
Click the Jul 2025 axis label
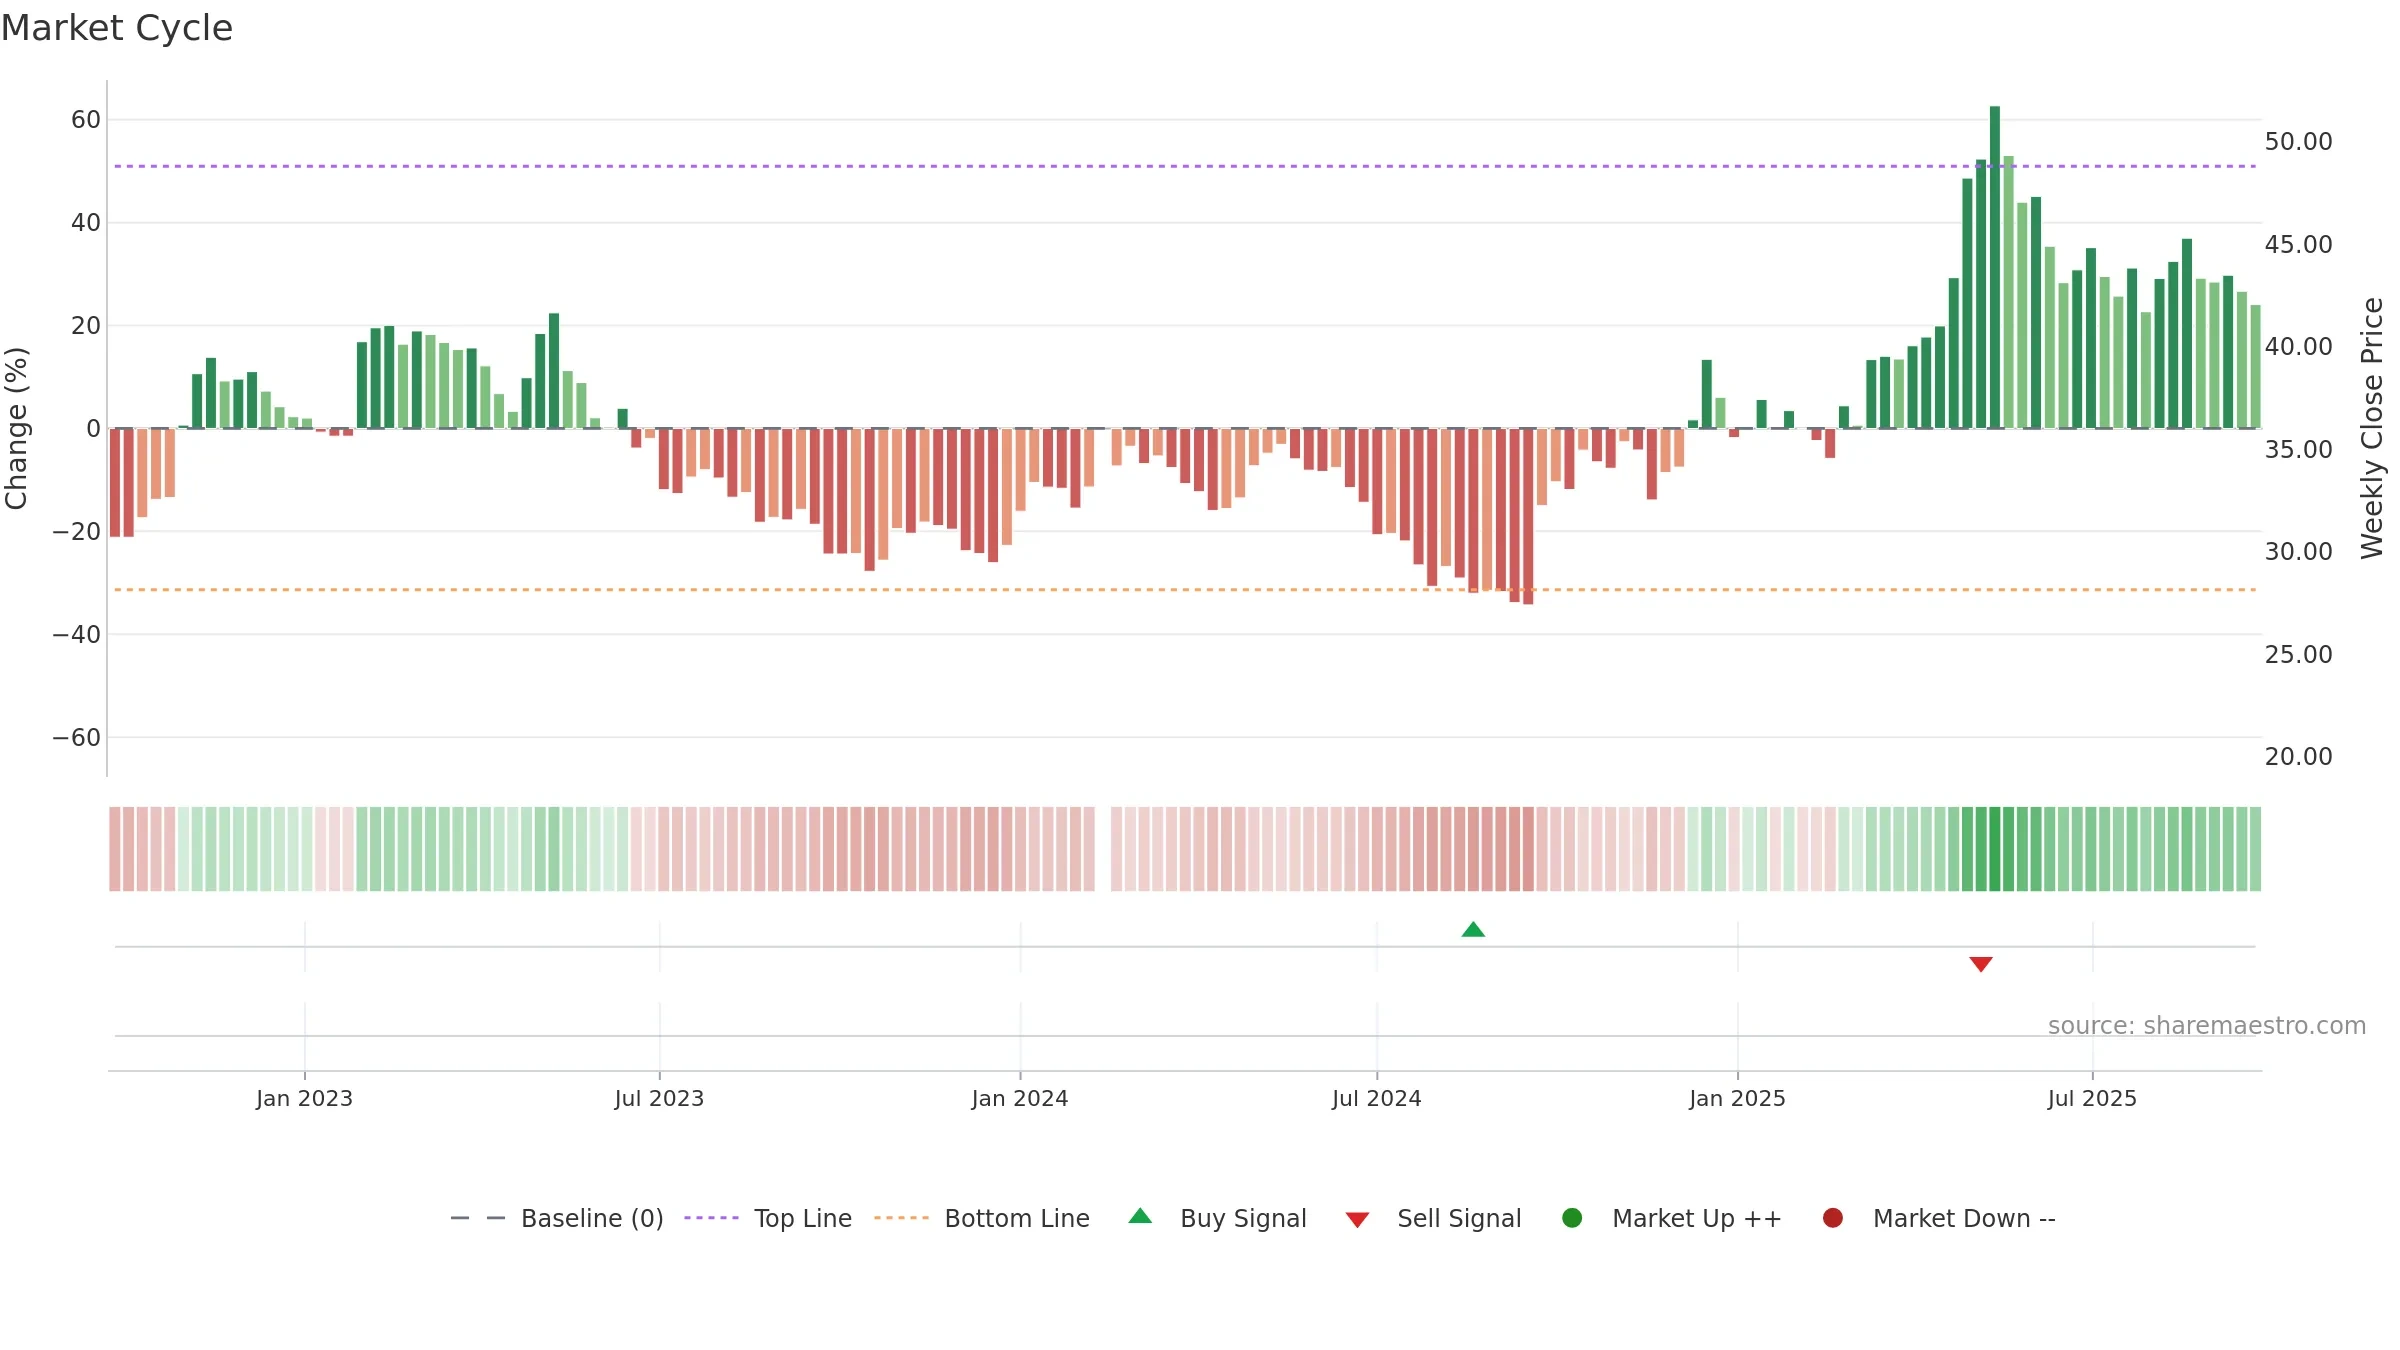[2092, 1098]
